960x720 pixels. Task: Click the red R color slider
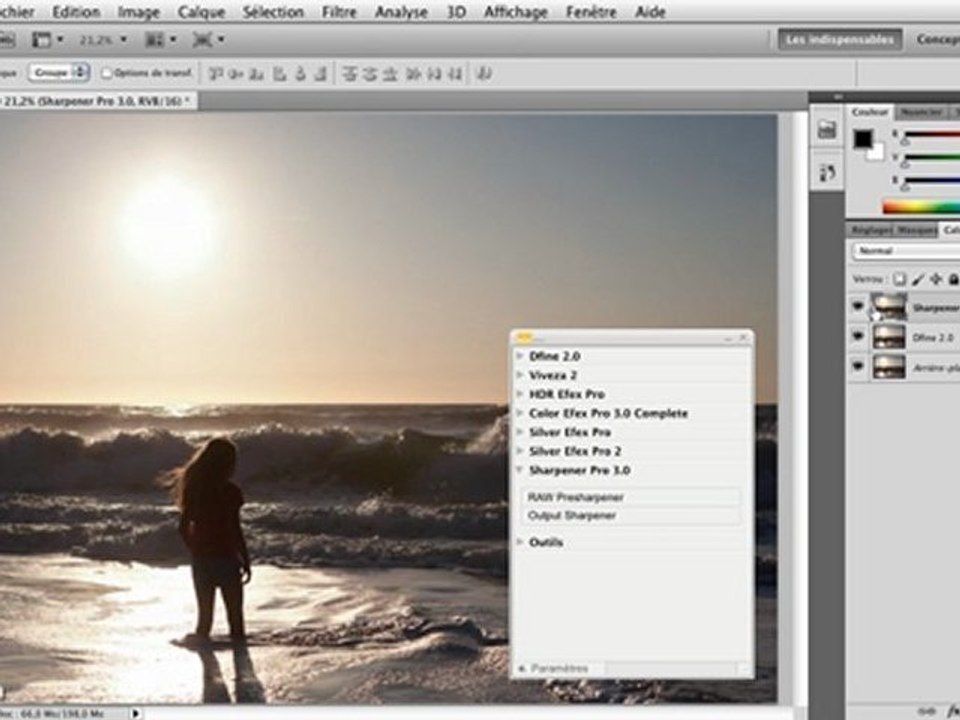coord(932,135)
